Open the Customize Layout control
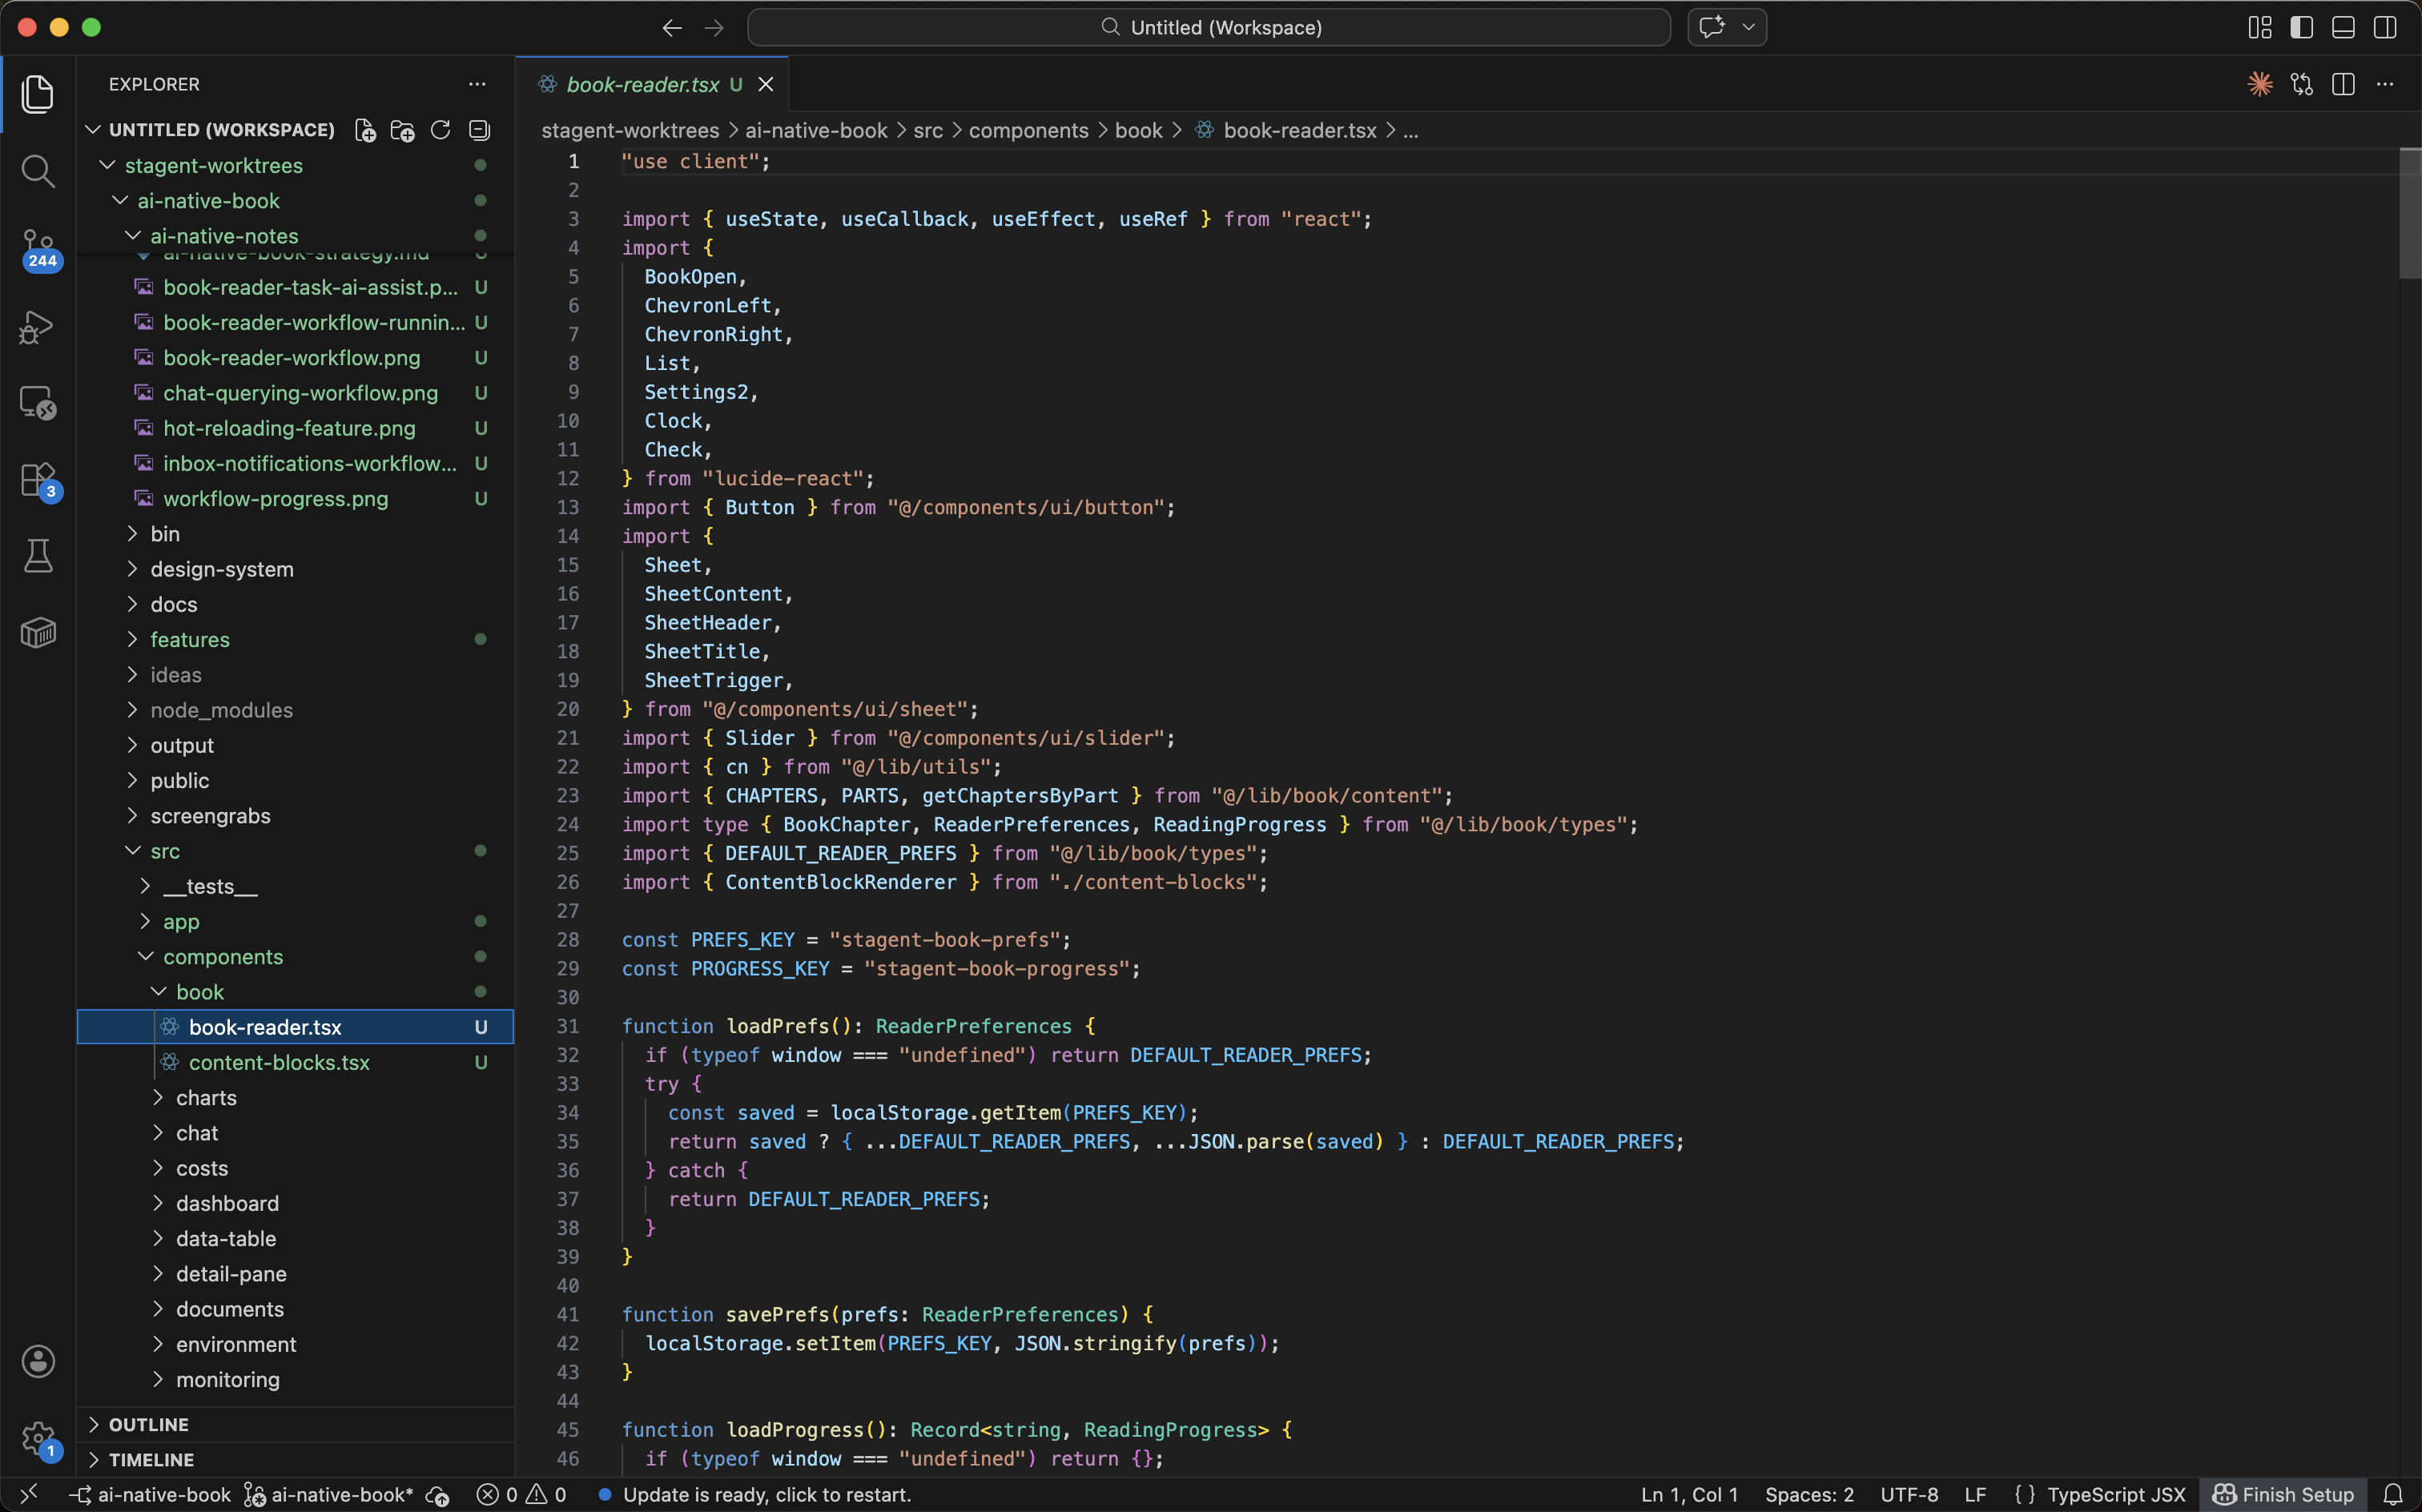 [2257, 27]
